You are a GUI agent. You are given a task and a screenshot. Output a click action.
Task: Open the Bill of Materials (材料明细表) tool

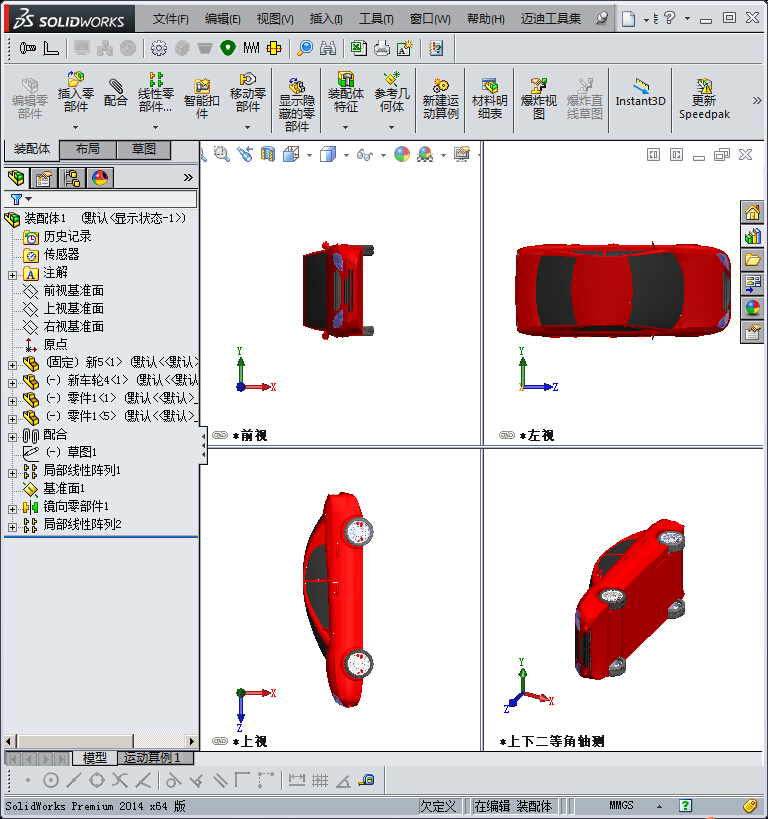tap(490, 98)
